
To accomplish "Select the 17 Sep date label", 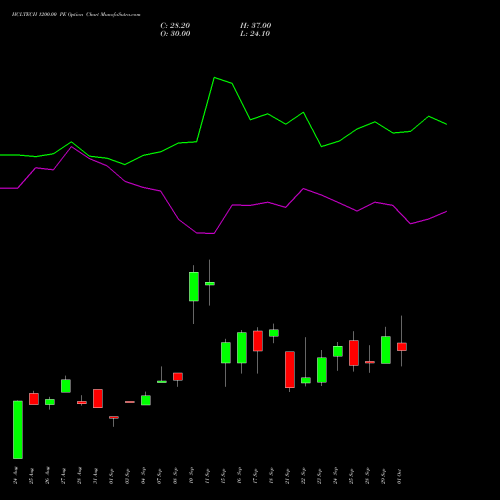I will [x=256, y=476].
